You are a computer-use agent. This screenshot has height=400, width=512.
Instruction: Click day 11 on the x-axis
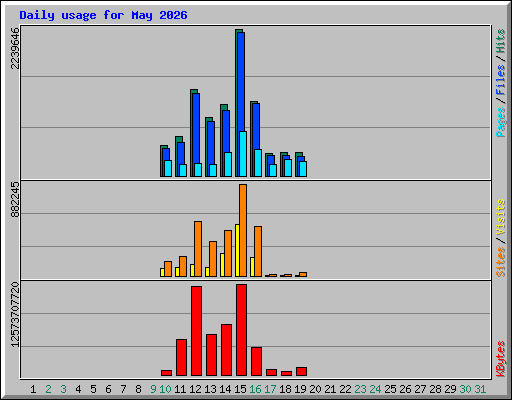(180, 389)
